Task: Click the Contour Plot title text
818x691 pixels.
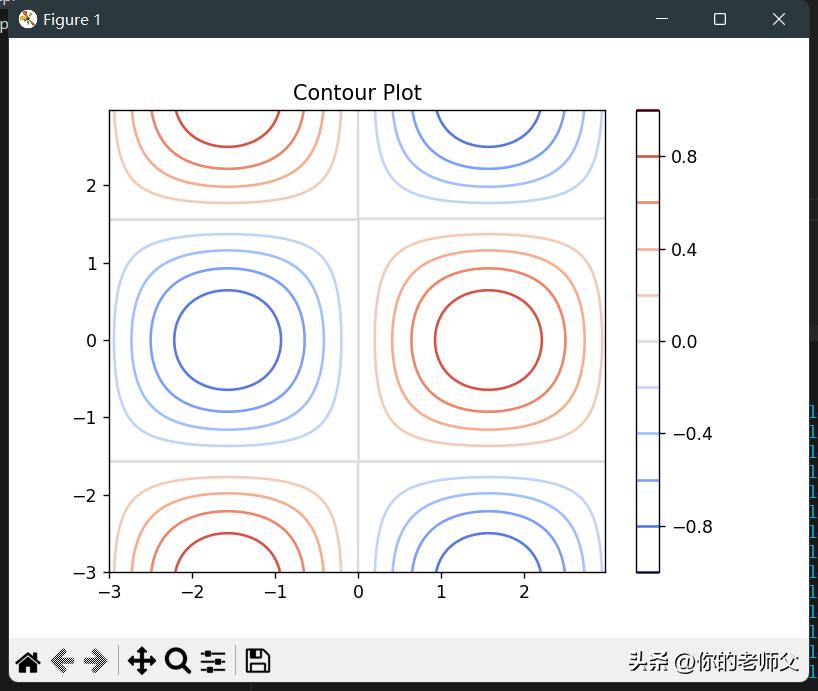Action: (356, 92)
